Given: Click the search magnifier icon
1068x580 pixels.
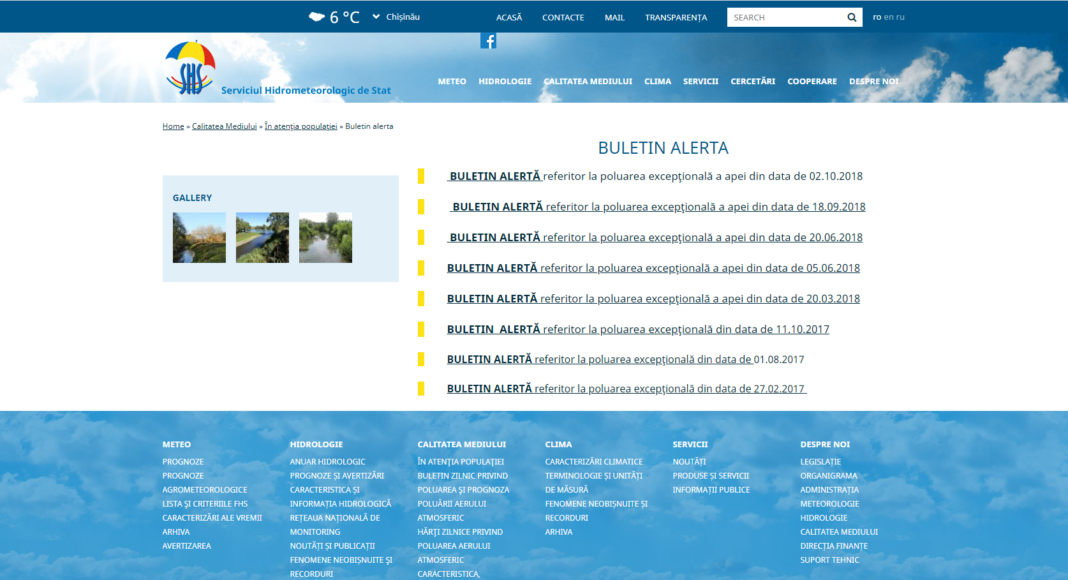Looking at the screenshot, I should 851,18.
